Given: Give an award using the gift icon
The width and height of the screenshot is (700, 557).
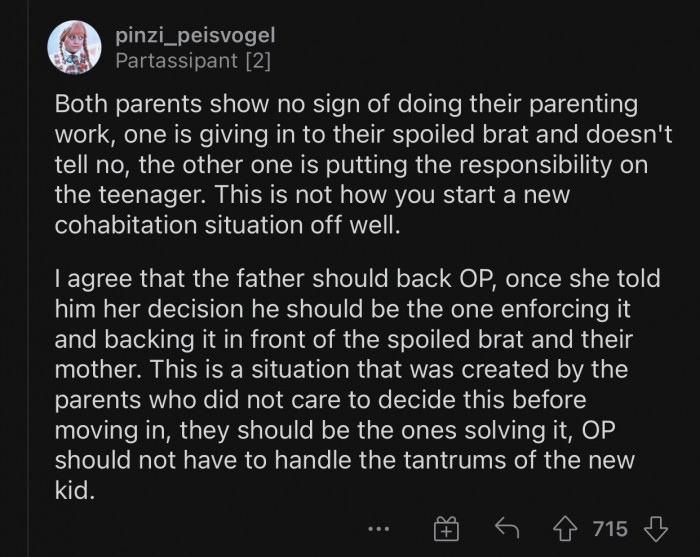Looking at the screenshot, I should point(443,529).
